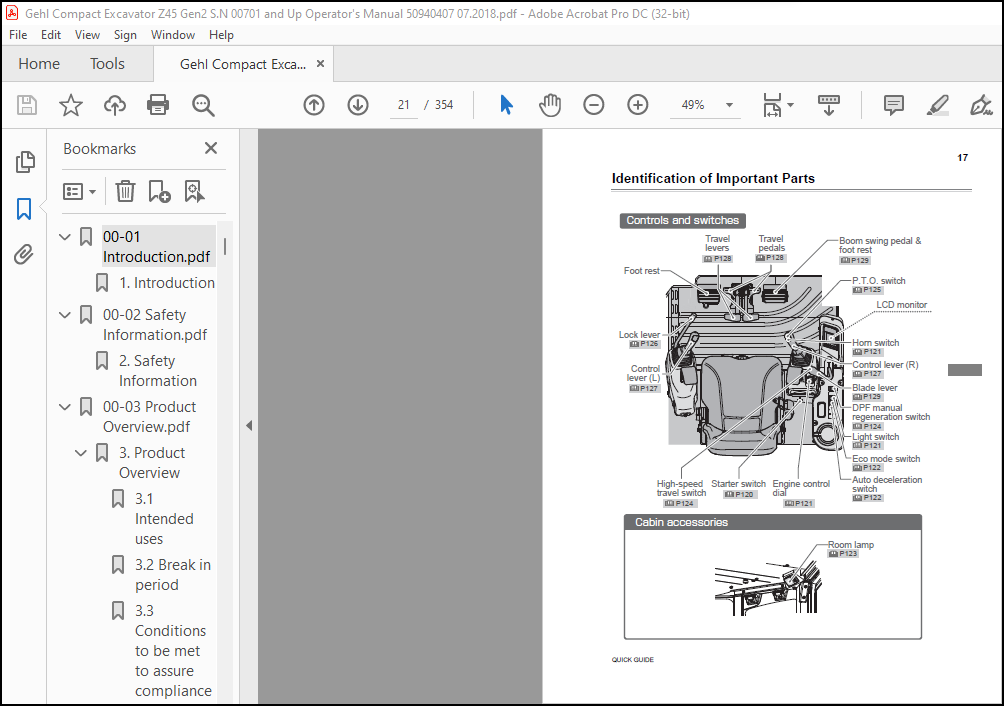Click the Blade lever label
This screenshot has height=706, width=1004.
point(875,387)
